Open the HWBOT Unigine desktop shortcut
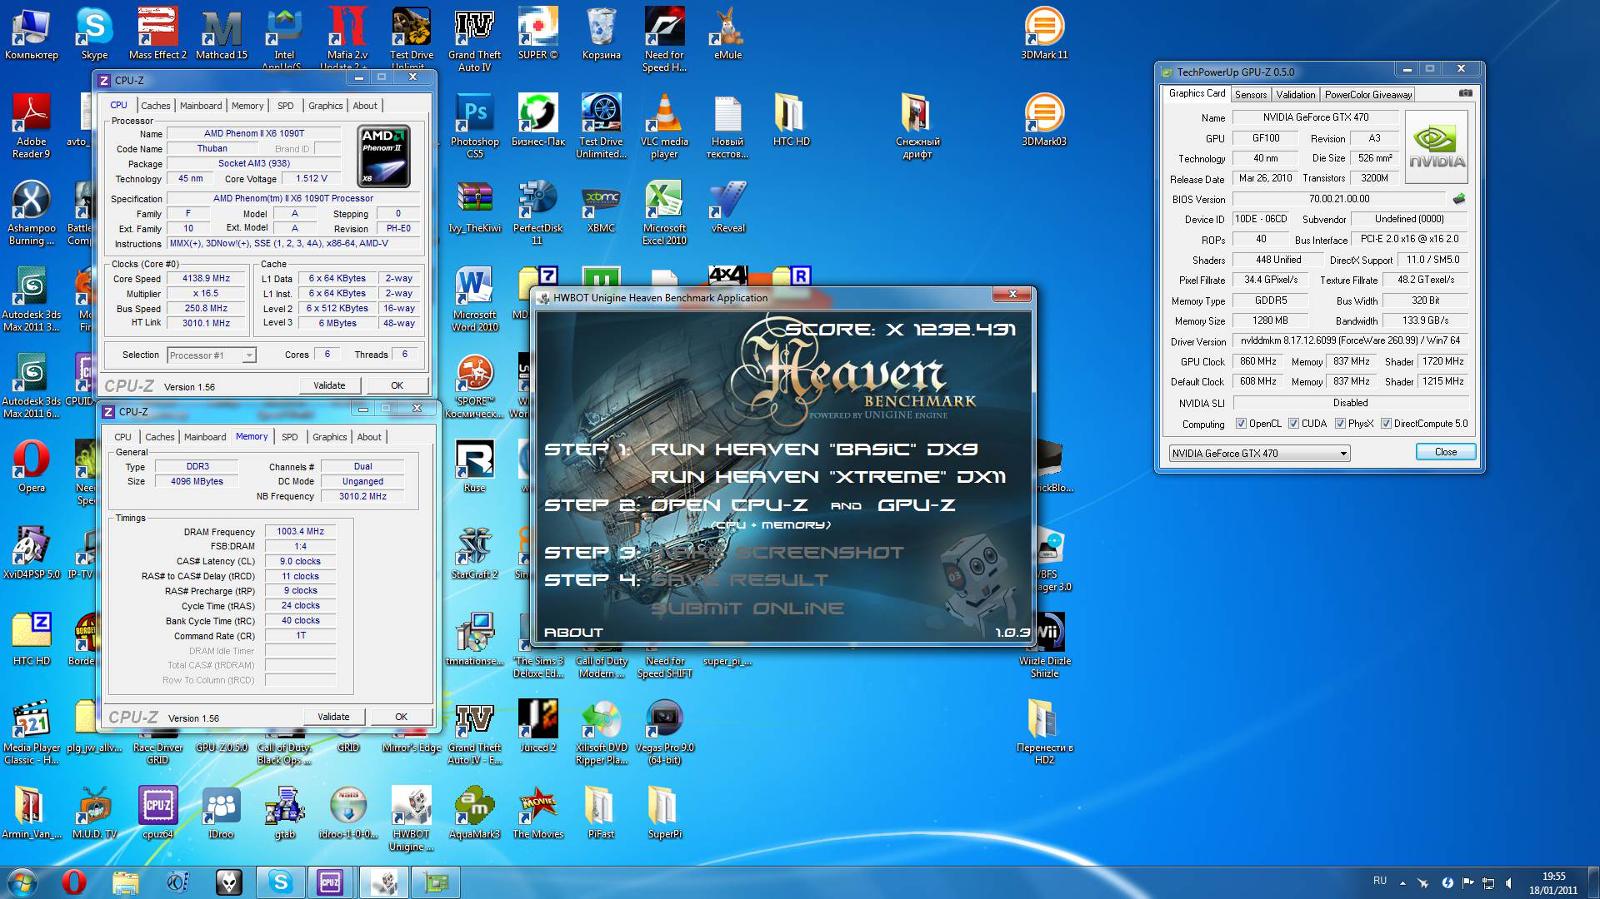 click(x=411, y=818)
